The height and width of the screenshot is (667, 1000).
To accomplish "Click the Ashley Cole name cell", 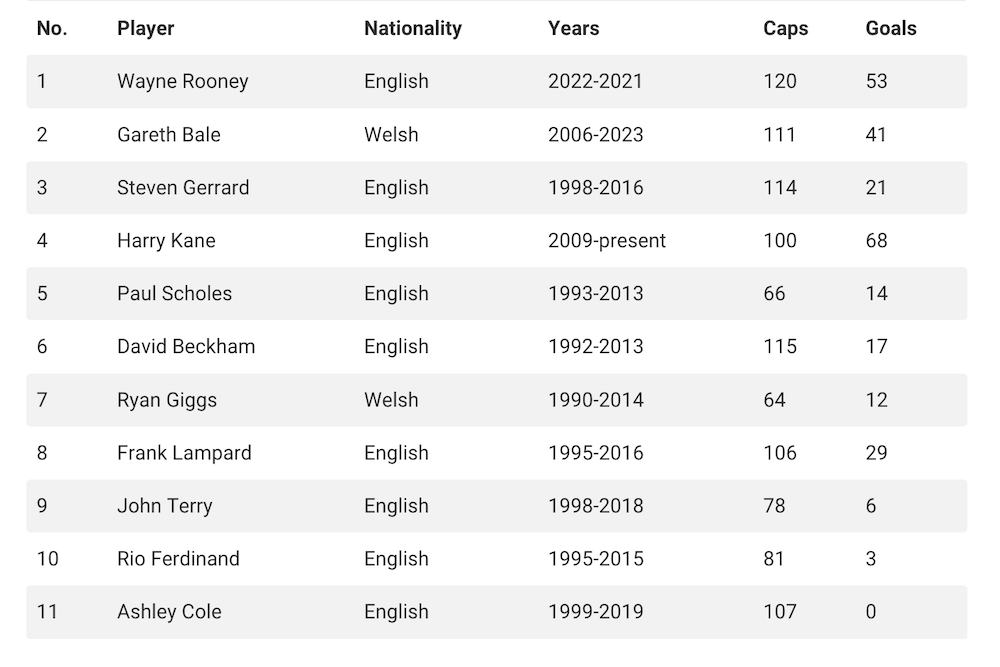I will (x=169, y=612).
